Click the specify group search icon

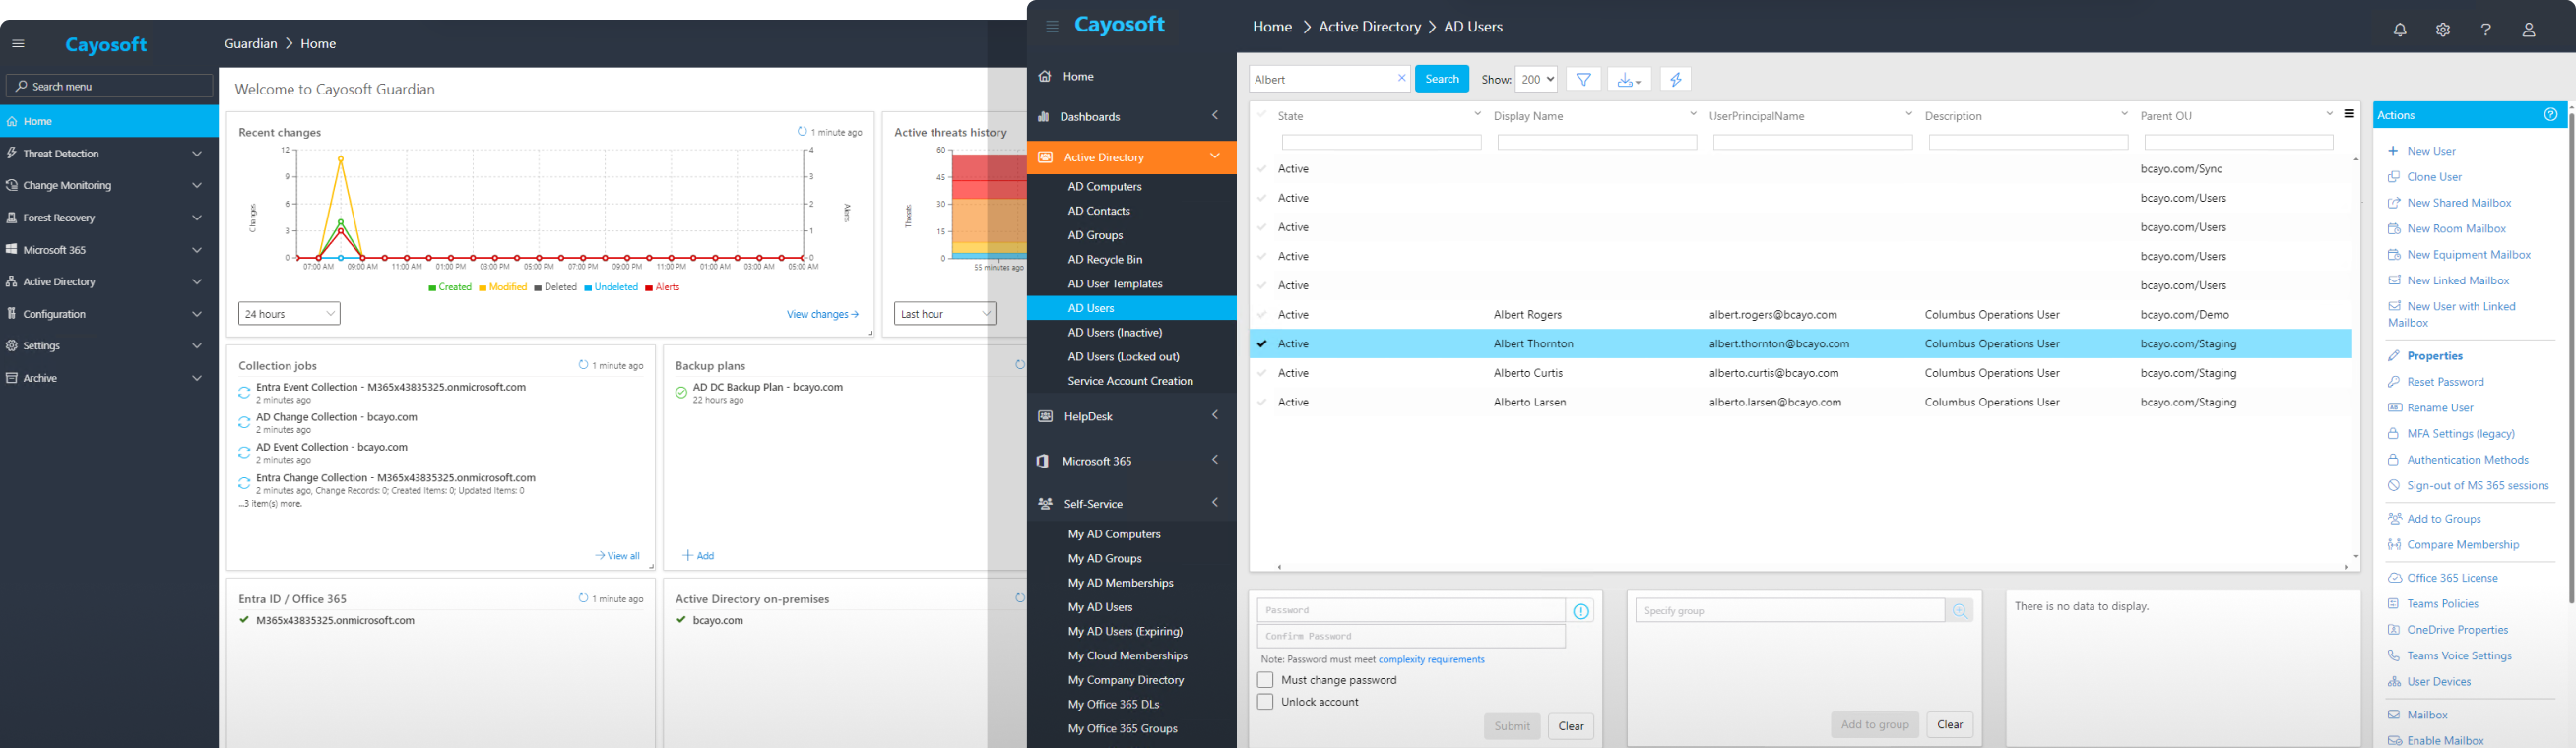click(1959, 610)
